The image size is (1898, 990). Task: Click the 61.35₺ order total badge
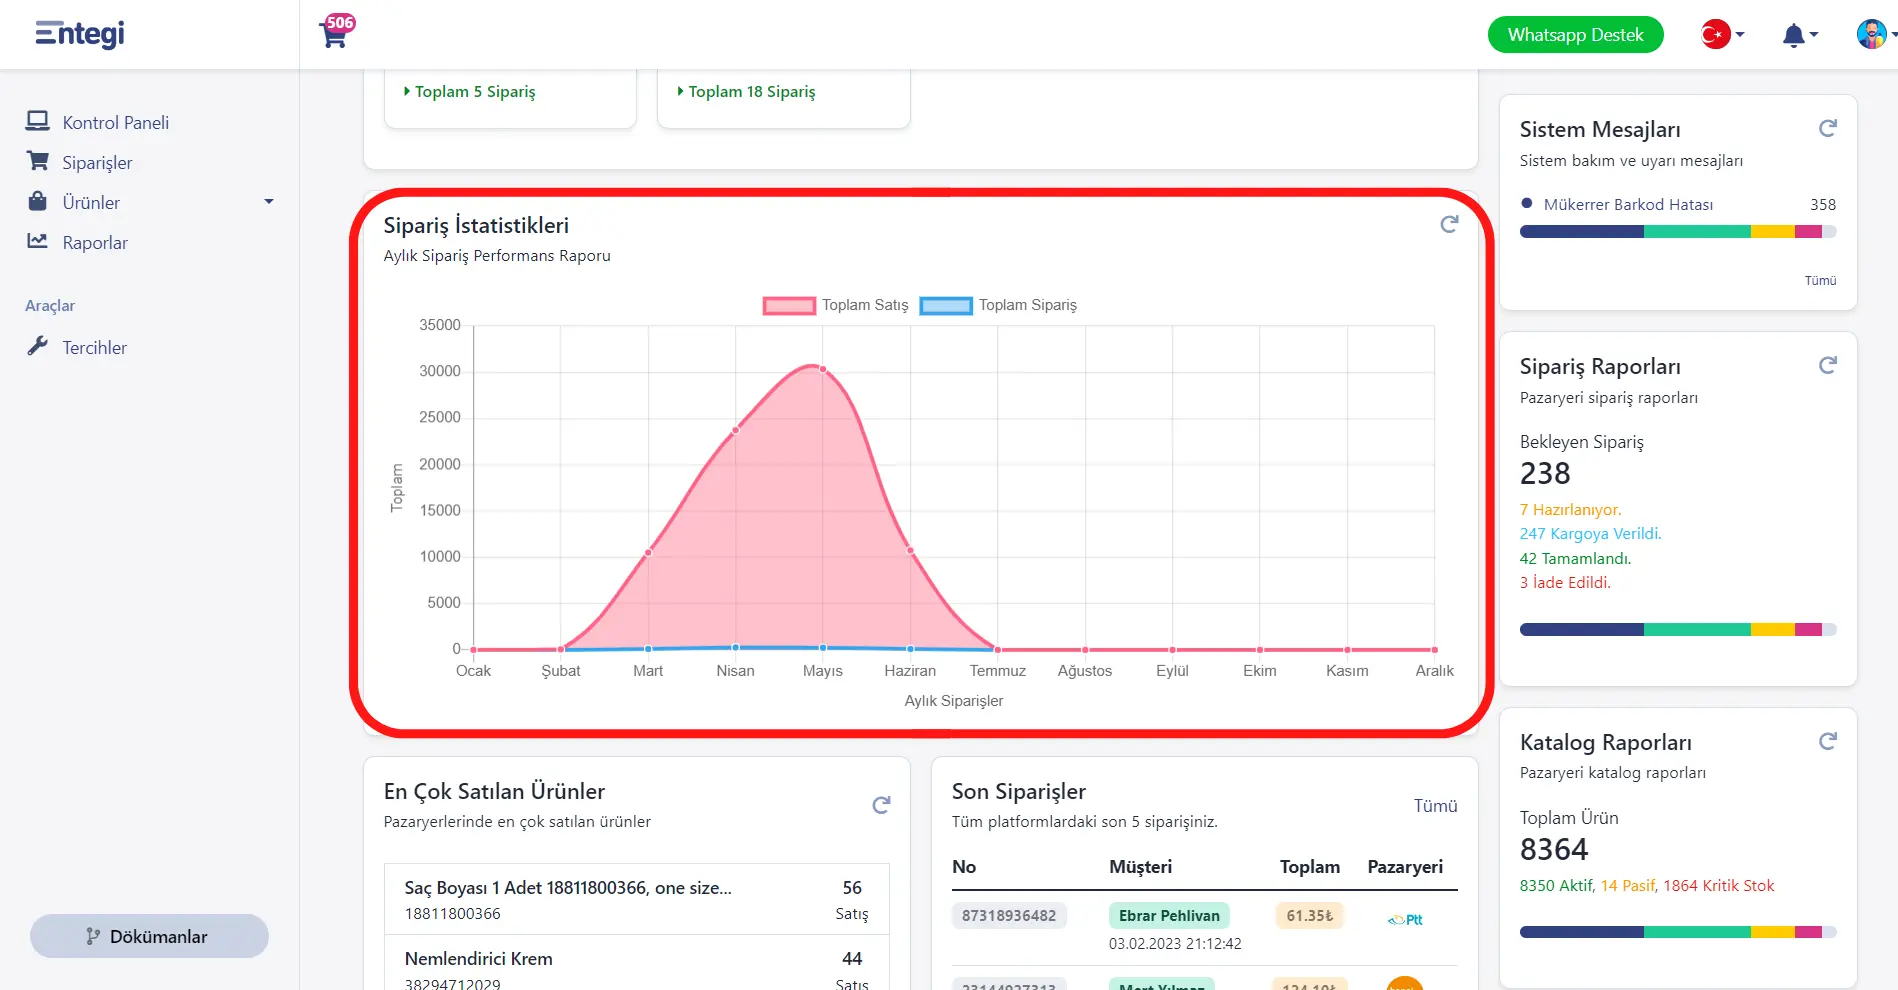click(1309, 916)
